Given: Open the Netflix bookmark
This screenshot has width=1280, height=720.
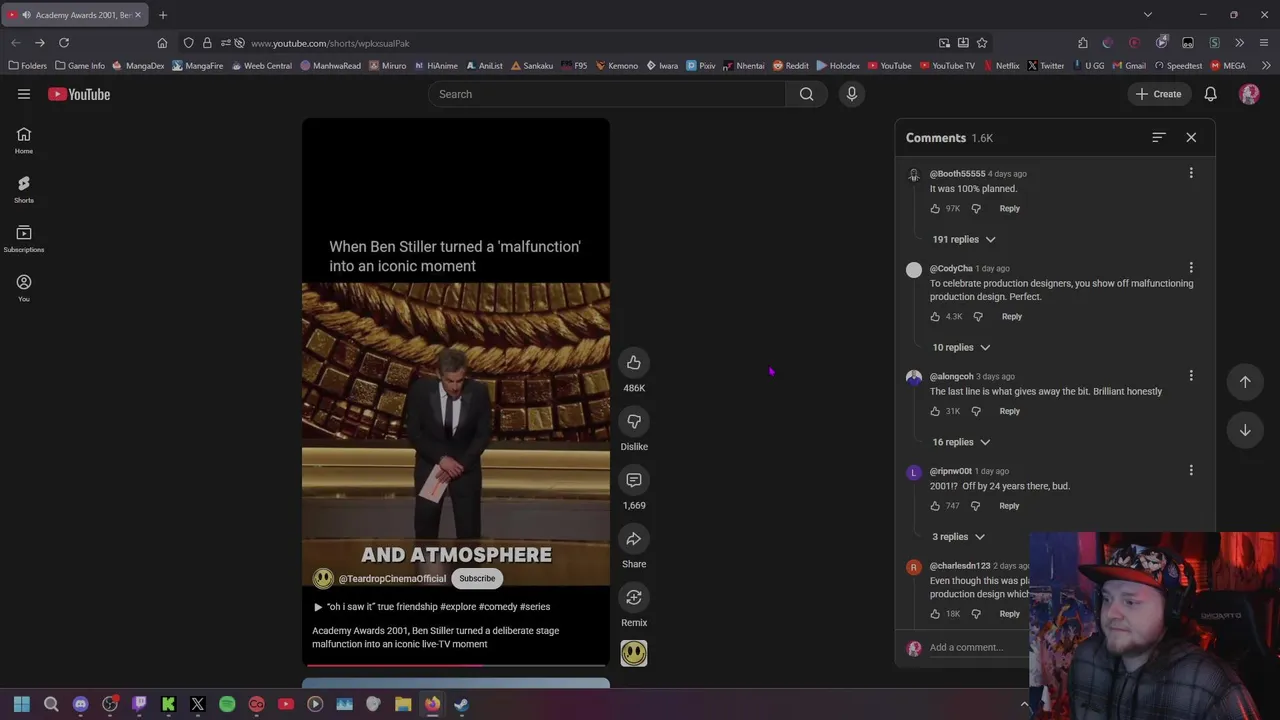Looking at the screenshot, I should (1001, 66).
